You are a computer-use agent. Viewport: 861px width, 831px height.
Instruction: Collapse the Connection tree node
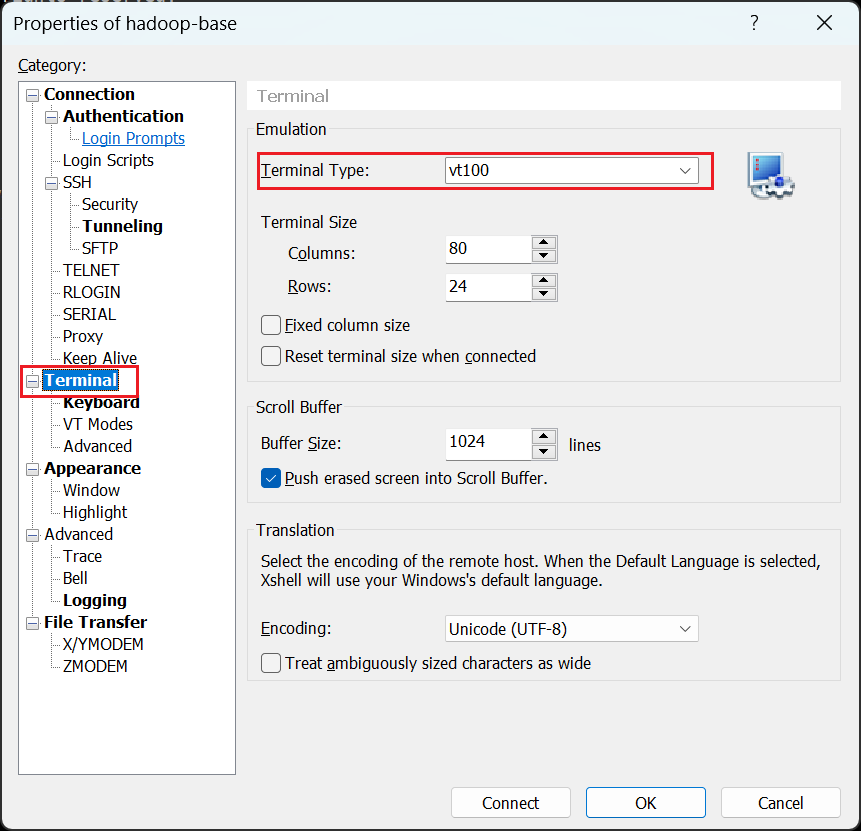tap(33, 95)
